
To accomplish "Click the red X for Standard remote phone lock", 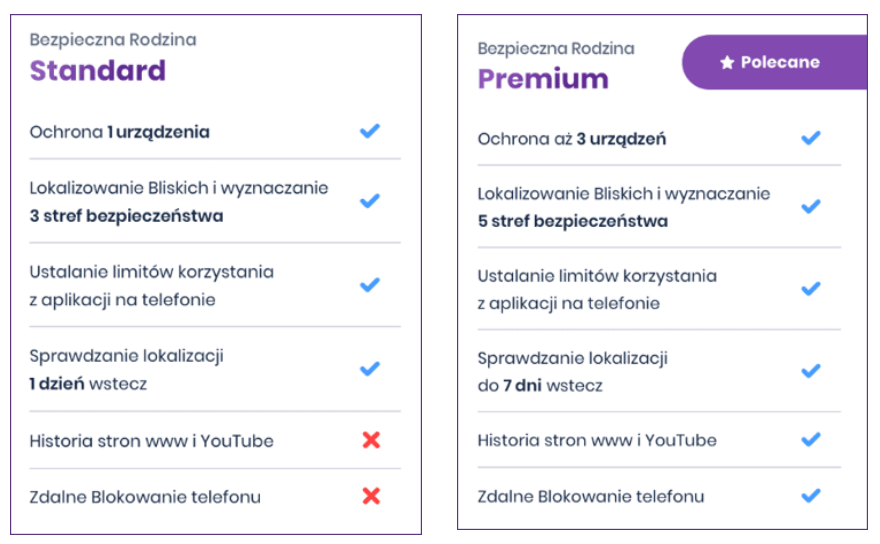I will click(371, 496).
